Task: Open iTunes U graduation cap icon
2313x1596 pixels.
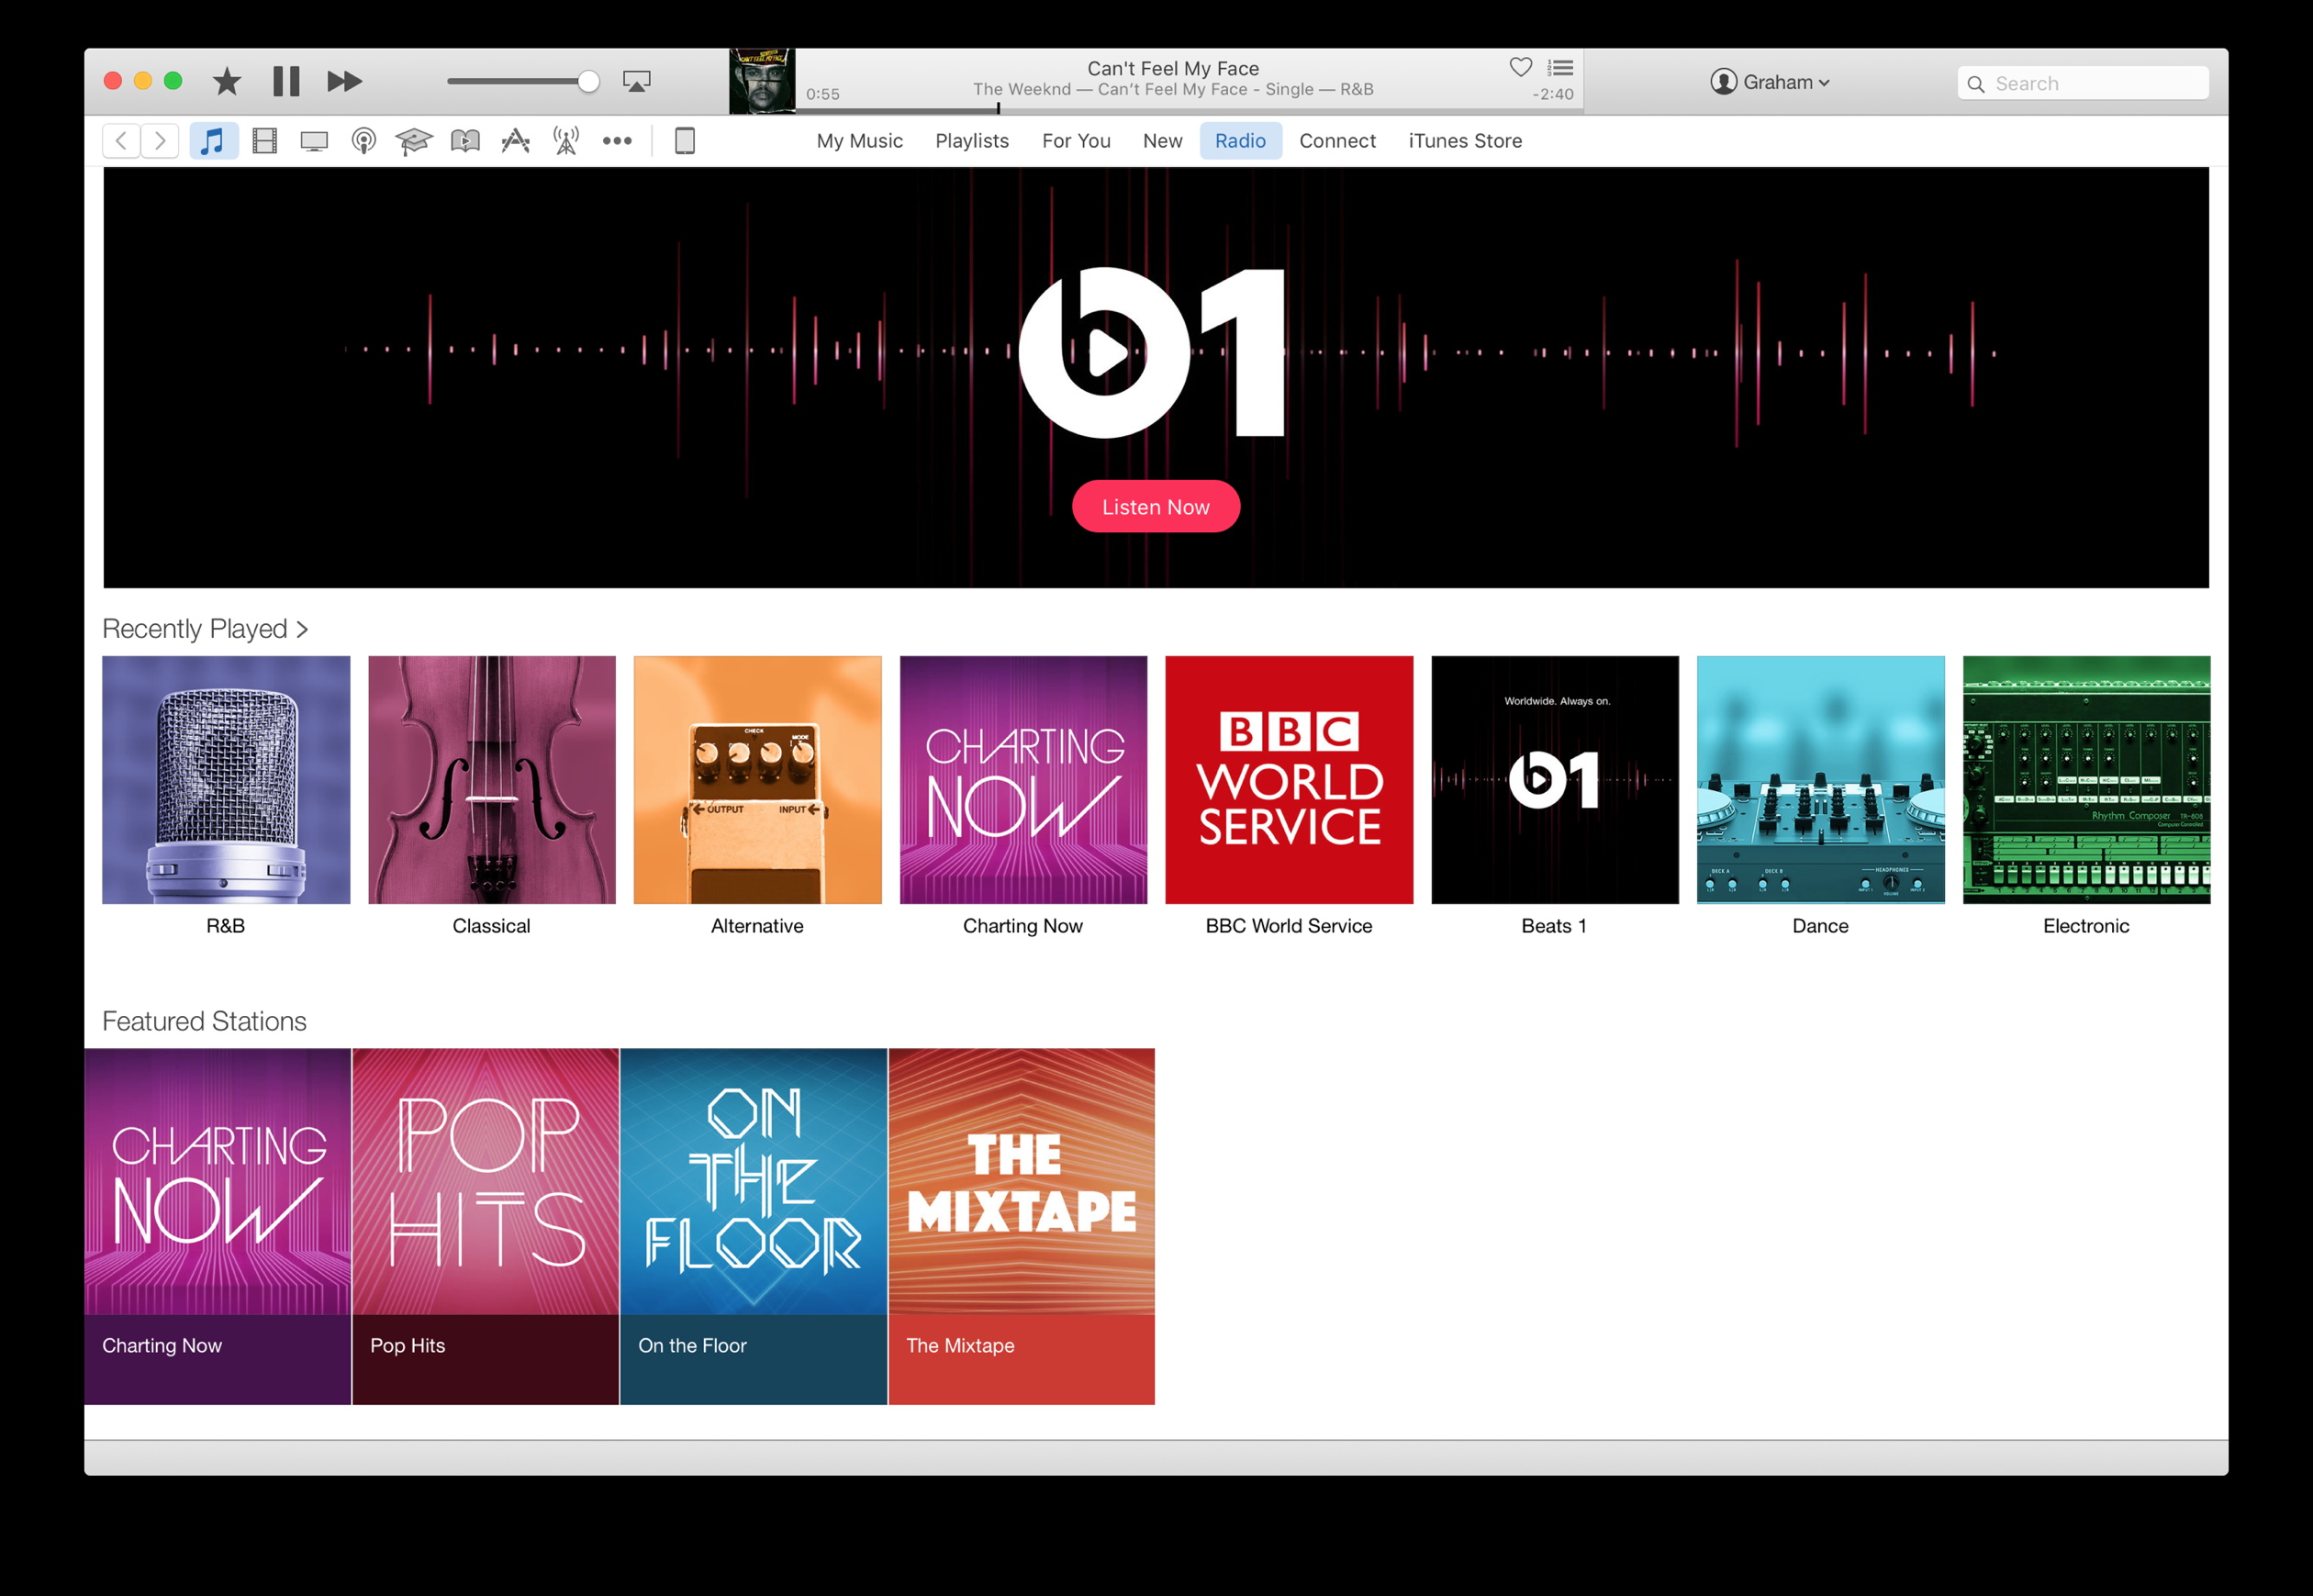Action: [414, 141]
